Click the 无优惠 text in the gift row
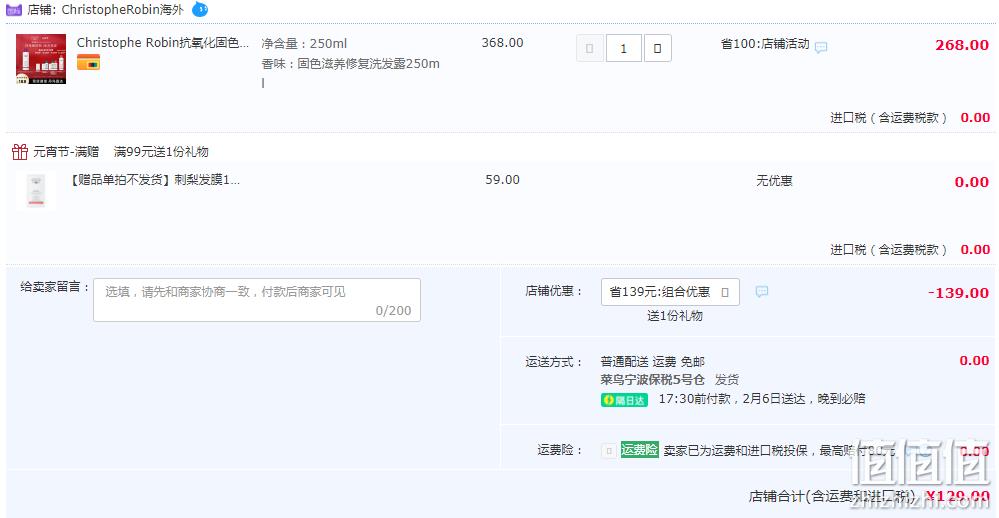 774,181
